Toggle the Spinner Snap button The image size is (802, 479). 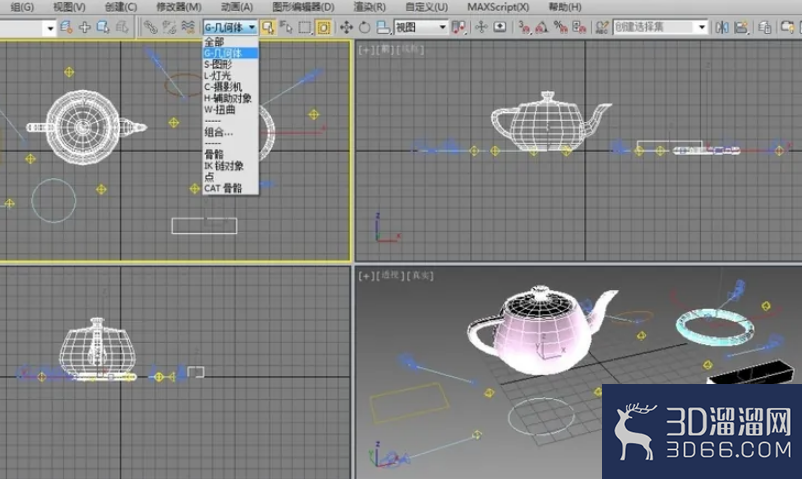pos(579,27)
